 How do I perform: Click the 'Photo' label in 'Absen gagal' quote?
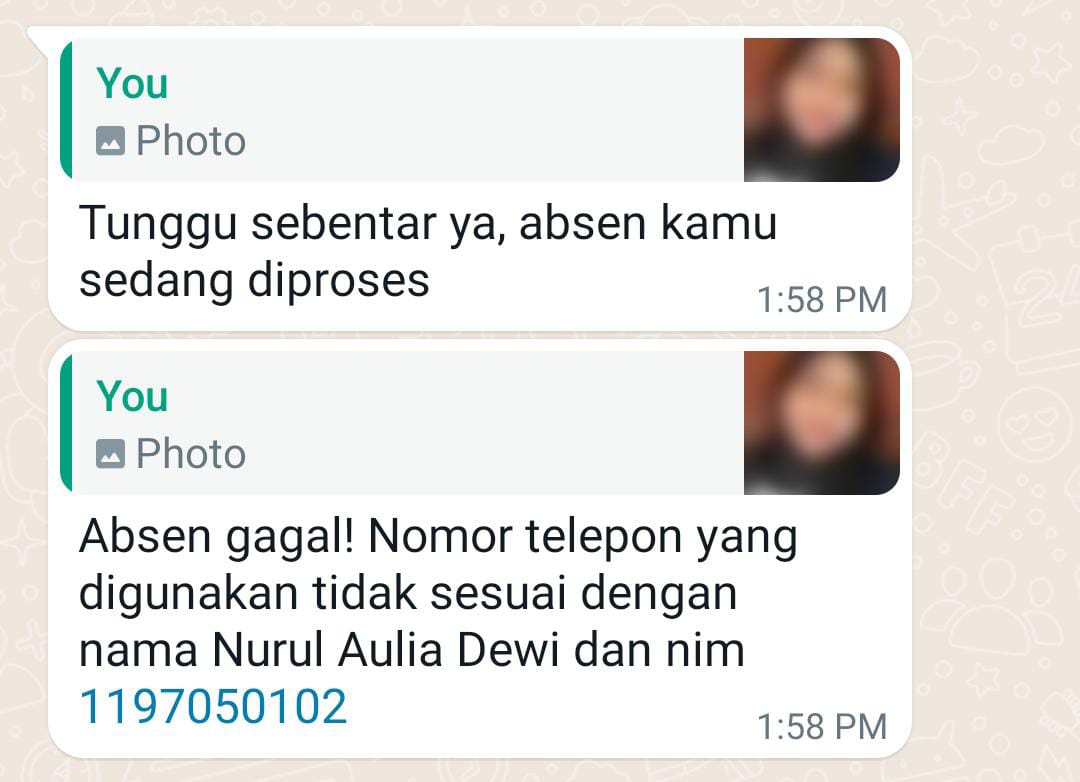(191, 453)
